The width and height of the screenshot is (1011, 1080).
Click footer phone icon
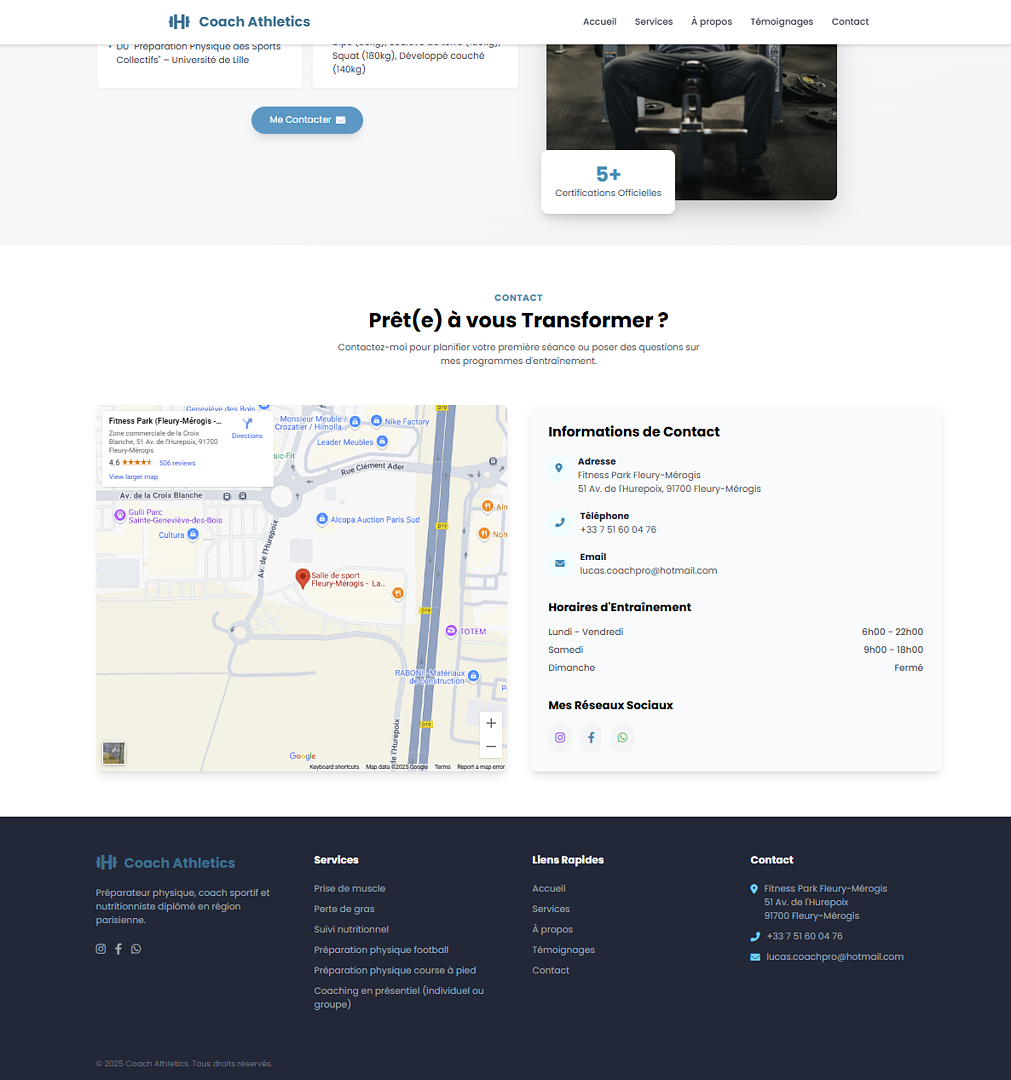pyautogui.click(x=755, y=937)
